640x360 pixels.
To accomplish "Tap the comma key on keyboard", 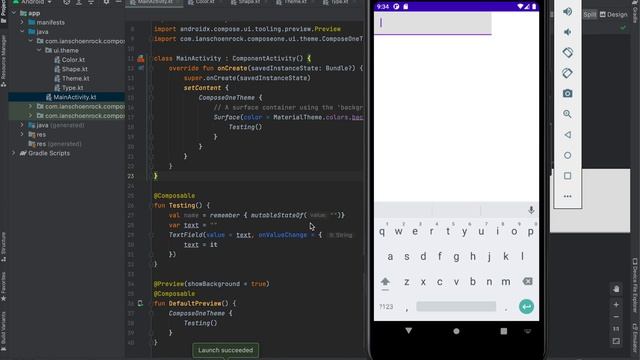I will (x=407, y=308).
